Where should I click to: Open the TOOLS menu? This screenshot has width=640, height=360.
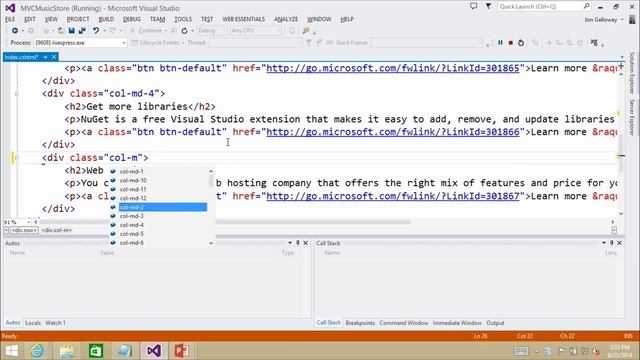tap(182, 19)
